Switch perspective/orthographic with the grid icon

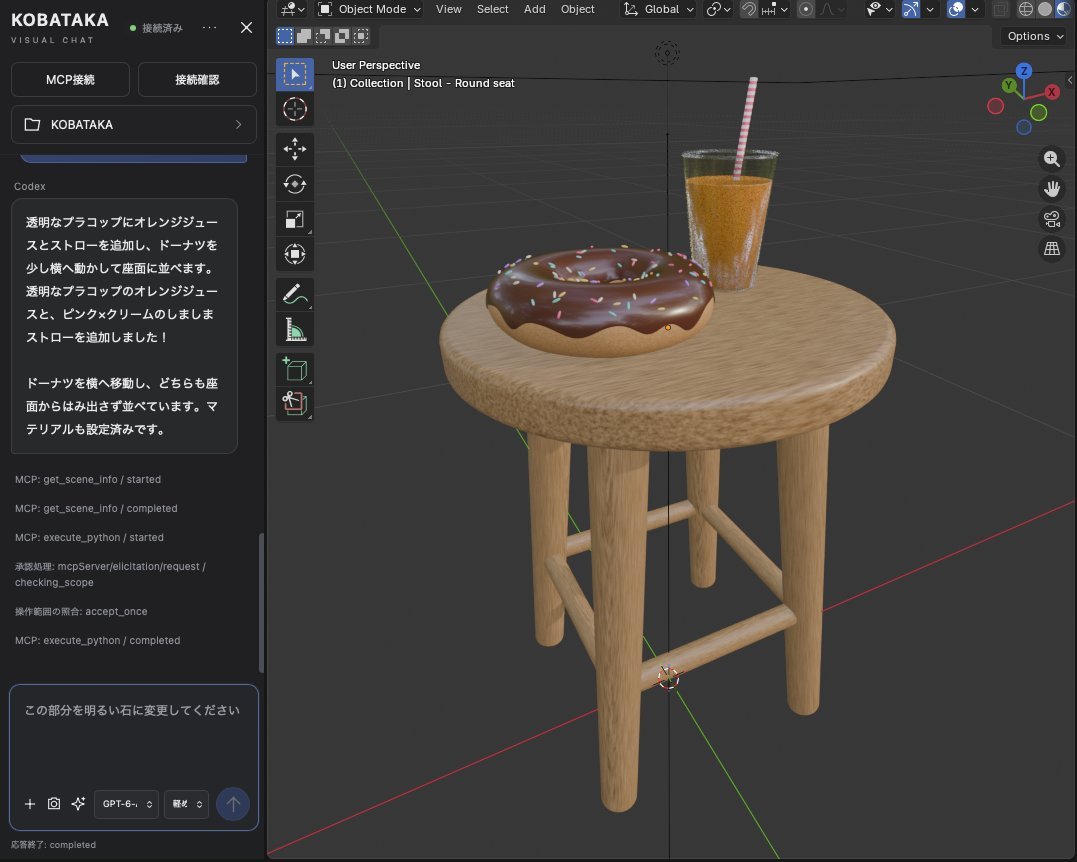pos(1052,249)
